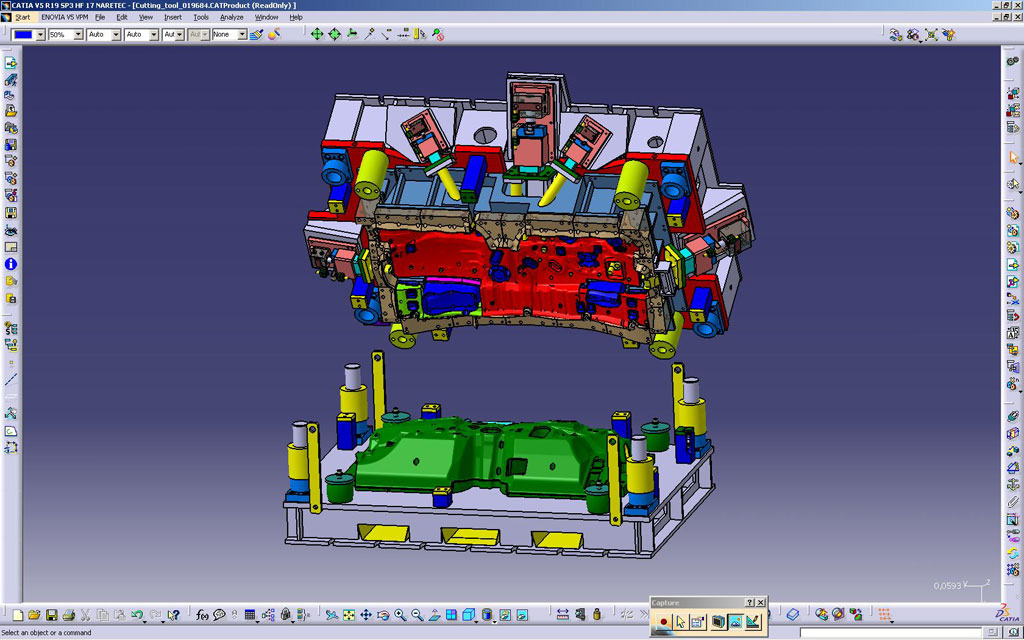Click the Print icon in bottom toolbar
1024x640 pixels.
tap(68, 614)
